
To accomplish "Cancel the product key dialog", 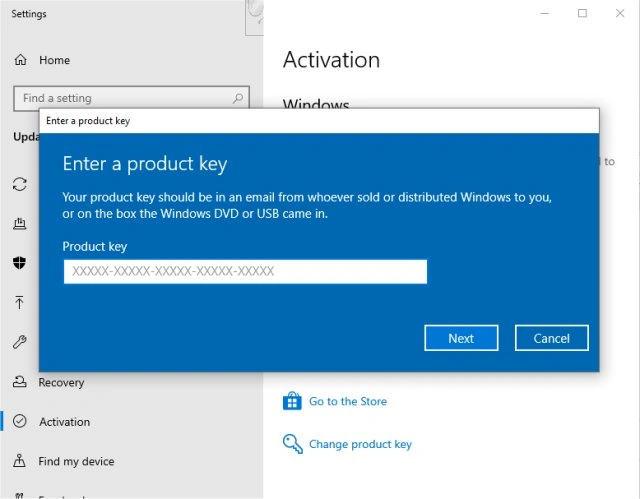I will (551, 338).
